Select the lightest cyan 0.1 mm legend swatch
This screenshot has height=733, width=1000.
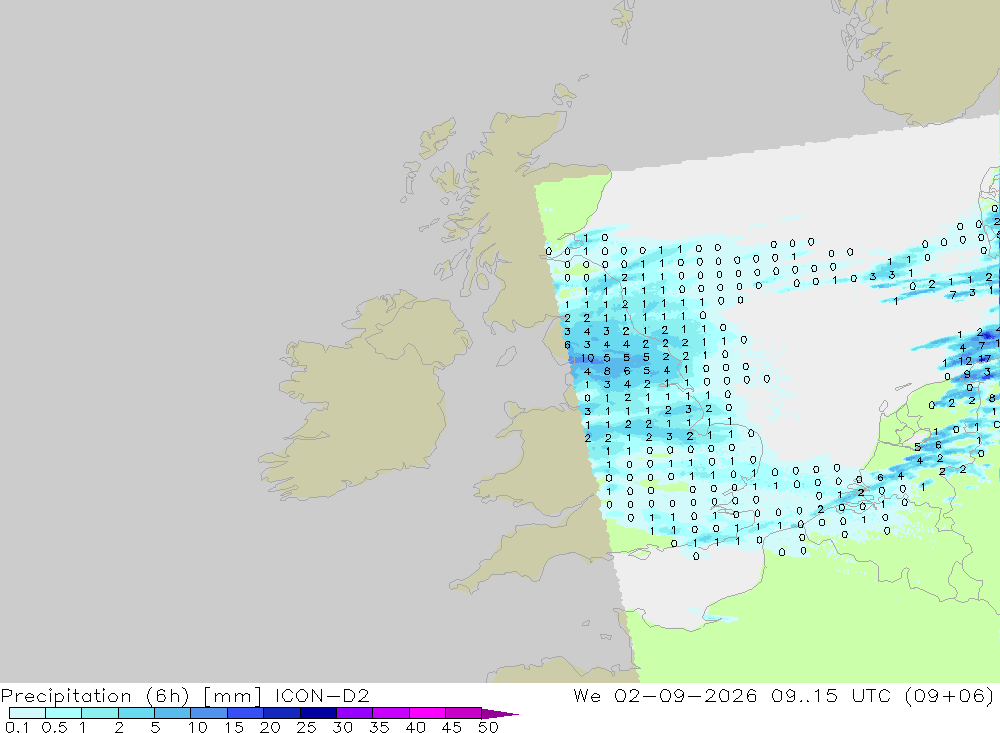(27, 713)
